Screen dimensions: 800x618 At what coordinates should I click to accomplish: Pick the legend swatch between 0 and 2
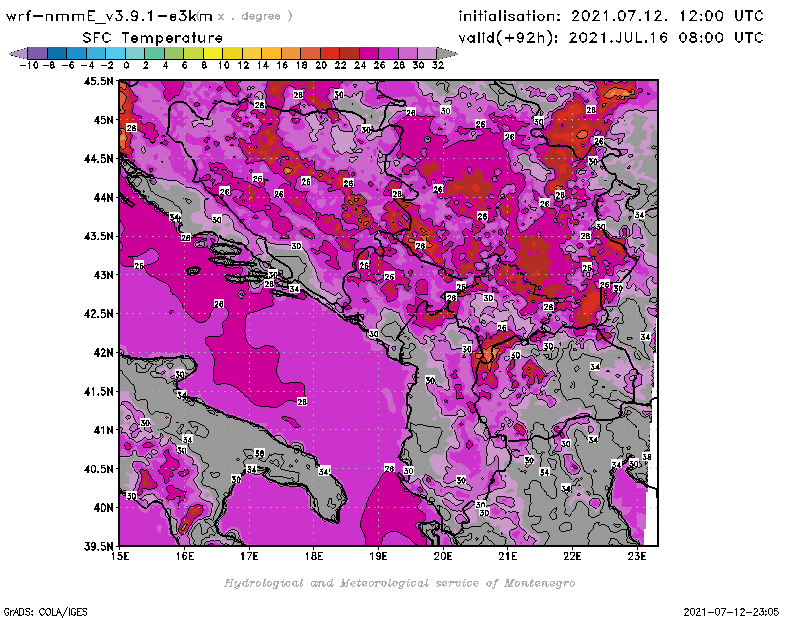coord(135,54)
